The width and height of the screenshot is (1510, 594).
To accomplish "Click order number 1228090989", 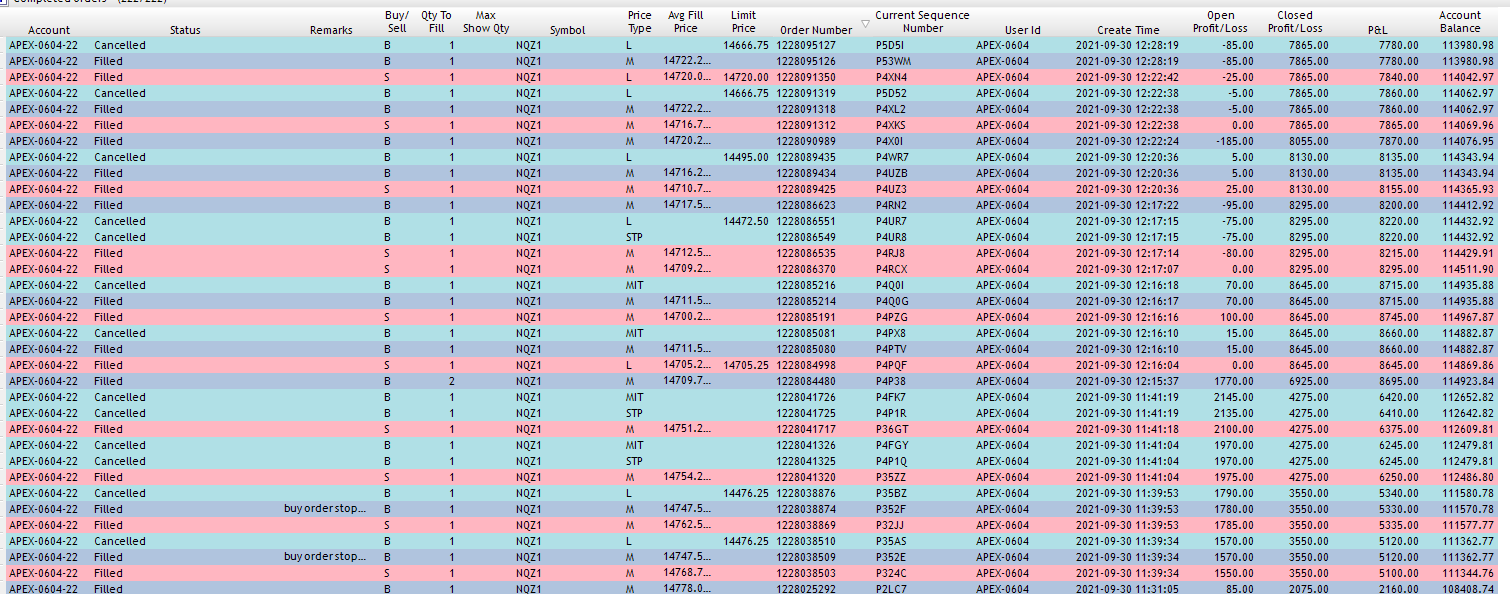I will click(806, 141).
